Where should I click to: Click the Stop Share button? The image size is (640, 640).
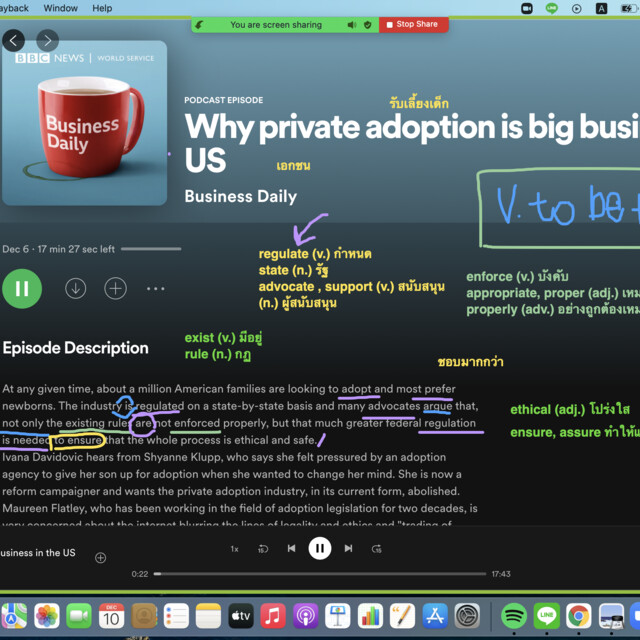413,24
